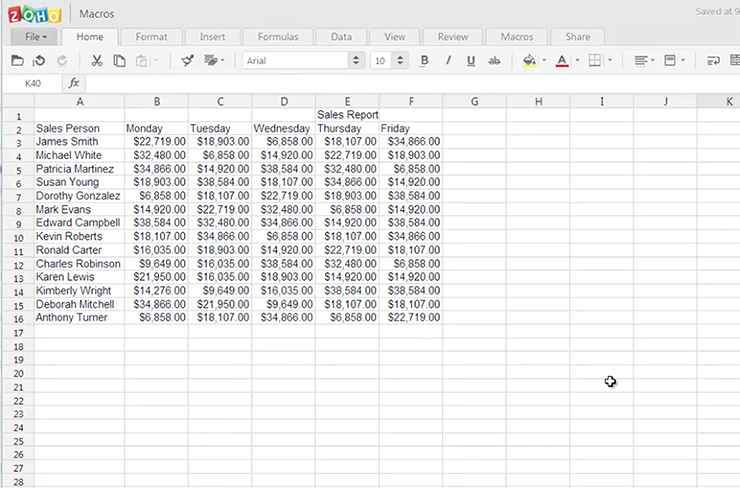Open the font size dropdown
Image resolution: width=740 pixels, height=488 pixels.
[401, 61]
